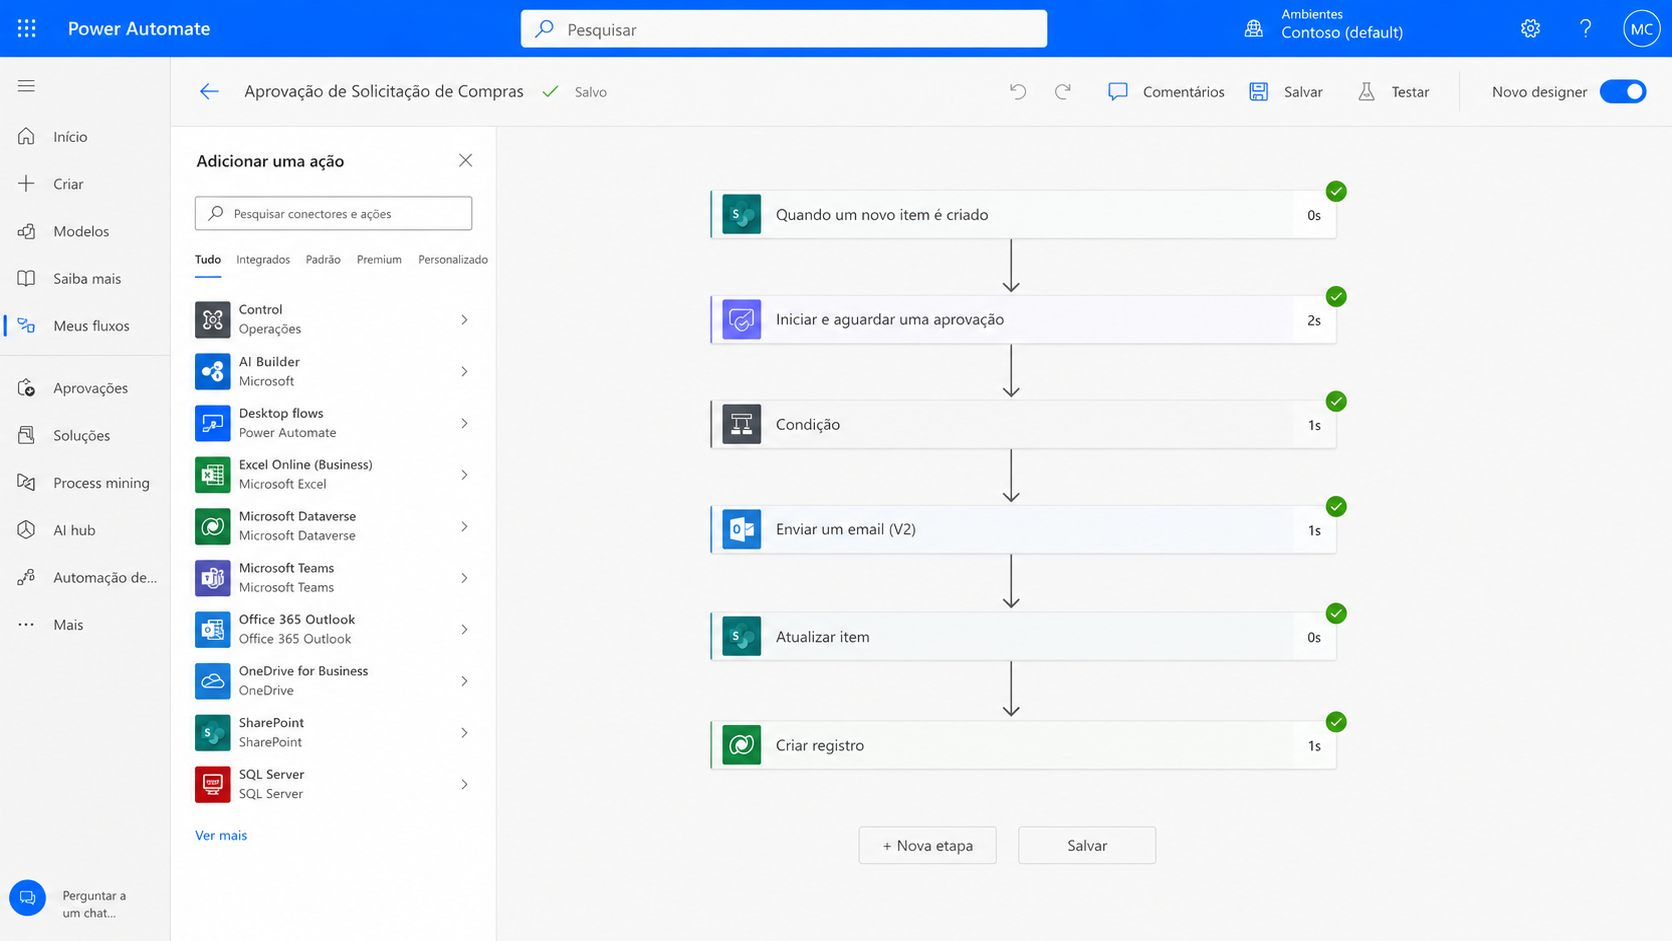This screenshot has height=941, width=1672.
Task: Switch to the Padrão tab
Action: pos(323,260)
